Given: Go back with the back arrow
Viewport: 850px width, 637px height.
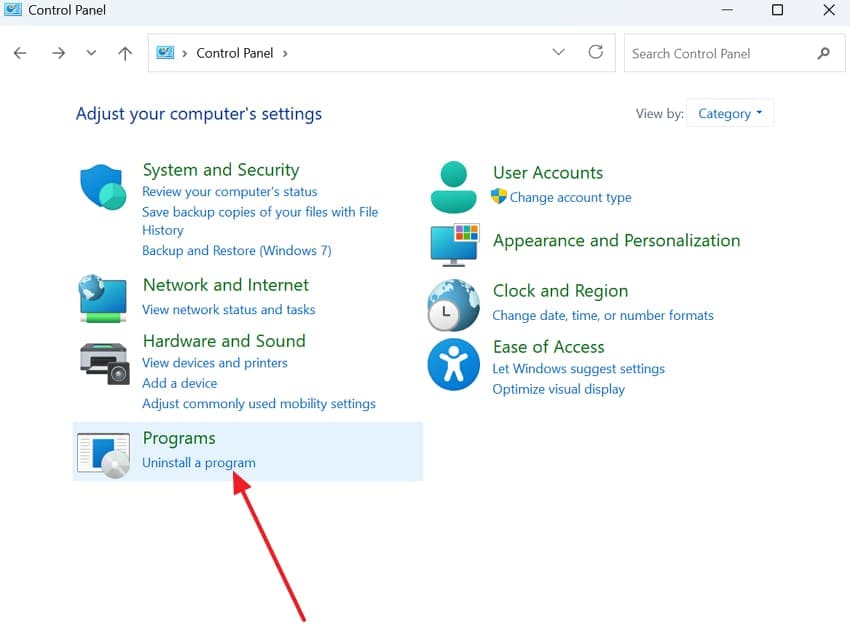Looking at the screenshot, I should coord(20,53).
